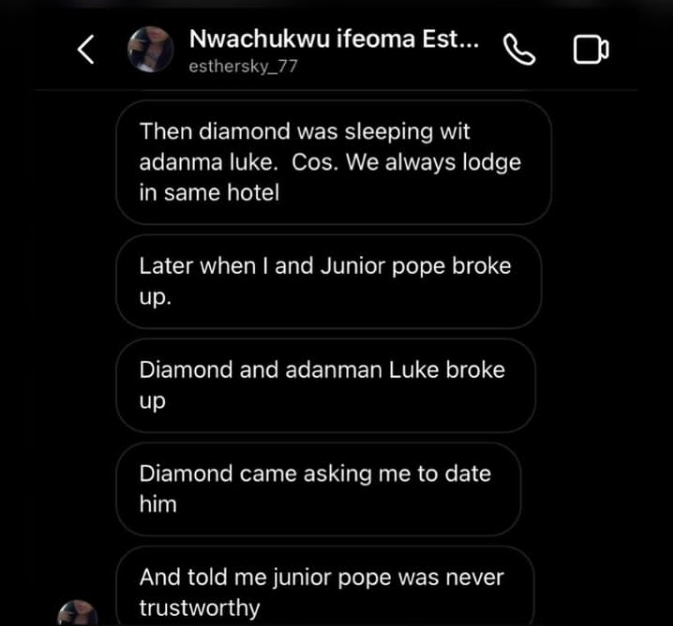This screenshot has width=673, height=626.
Task: Start a voice call with phone icon
Action: pos(519,50)
